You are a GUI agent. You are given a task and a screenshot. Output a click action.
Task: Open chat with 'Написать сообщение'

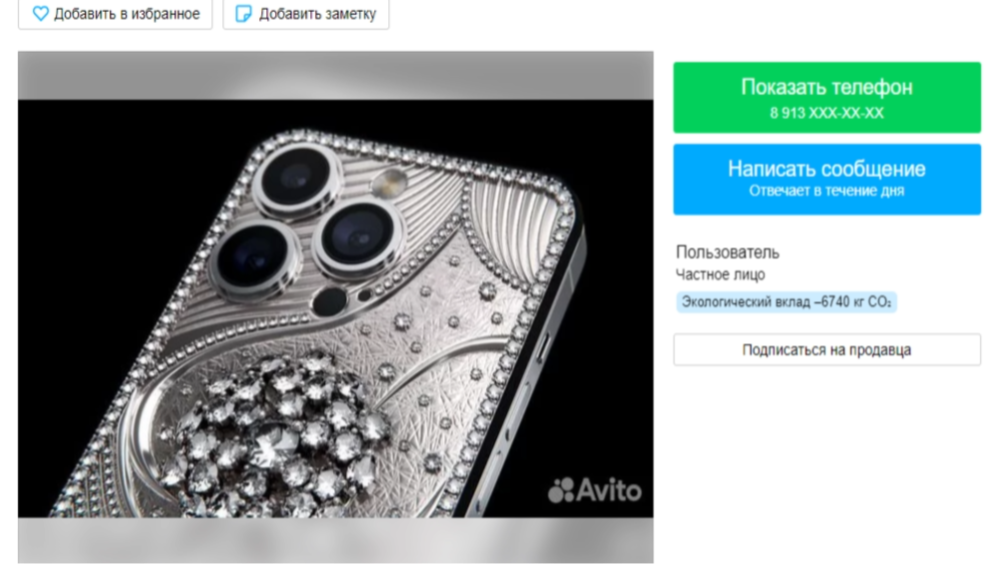tap(826, 169)
